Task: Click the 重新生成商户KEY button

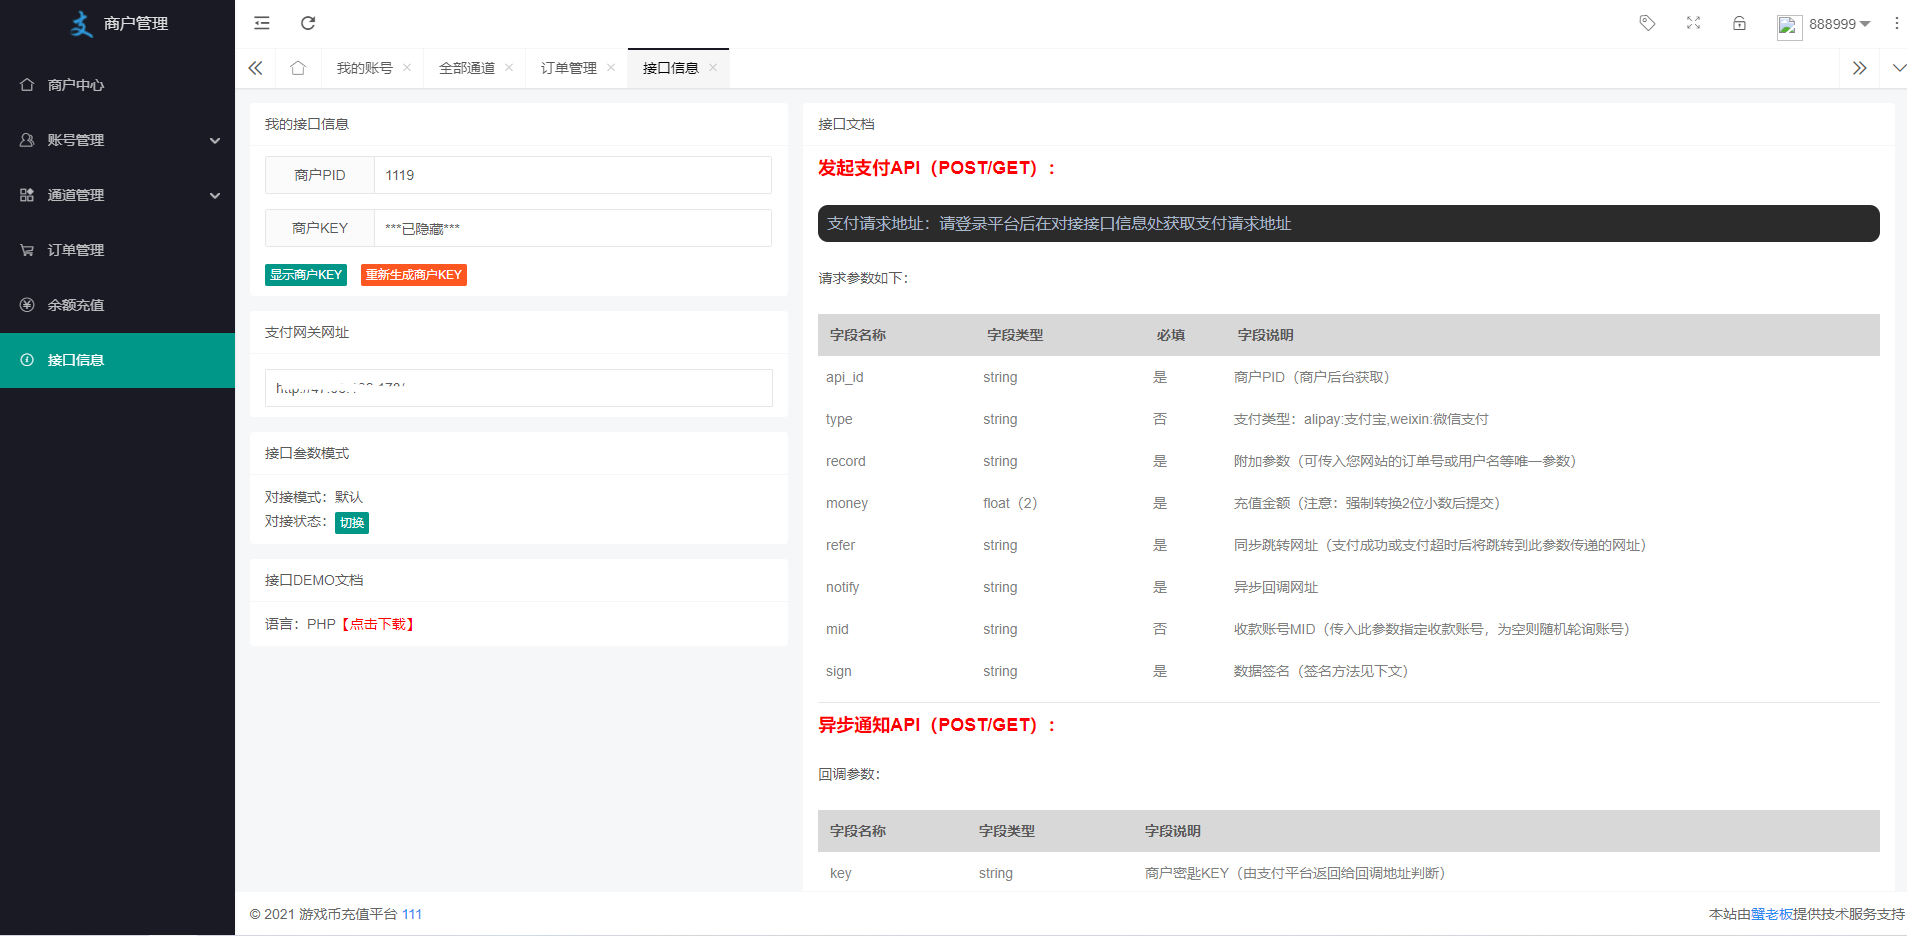Action: point(413,275)
